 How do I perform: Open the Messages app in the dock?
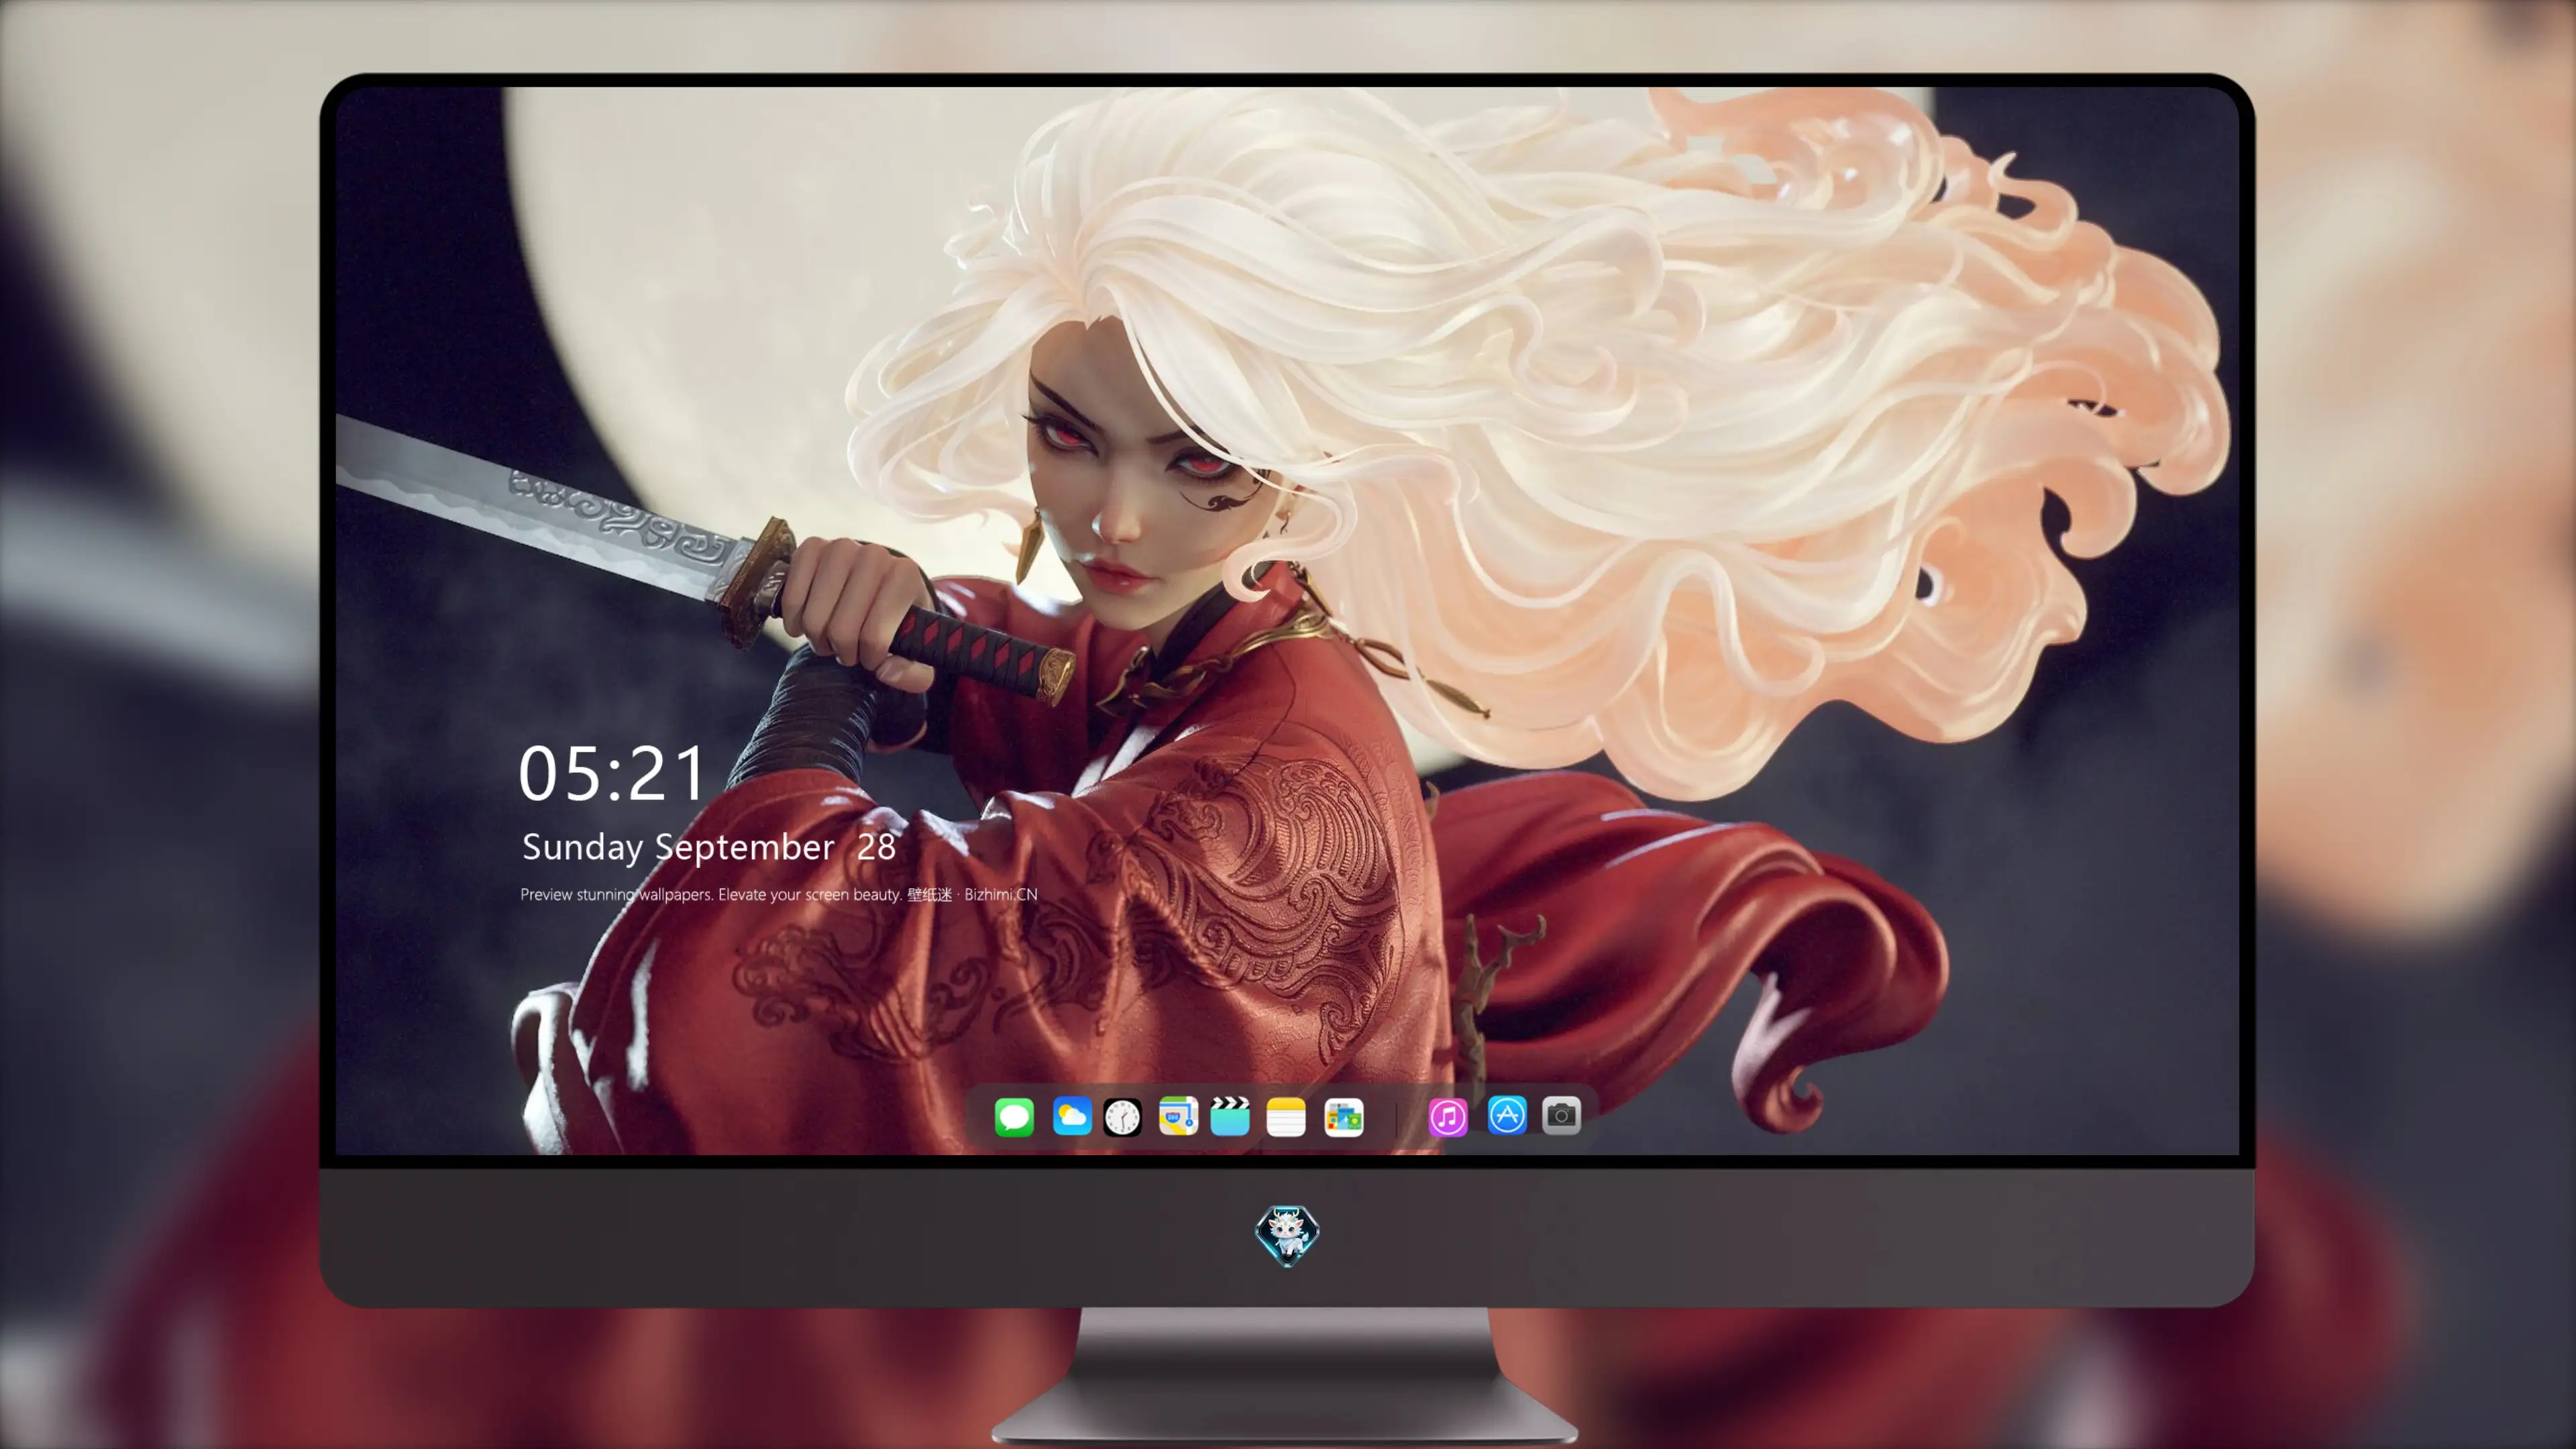(1014, 1116)
